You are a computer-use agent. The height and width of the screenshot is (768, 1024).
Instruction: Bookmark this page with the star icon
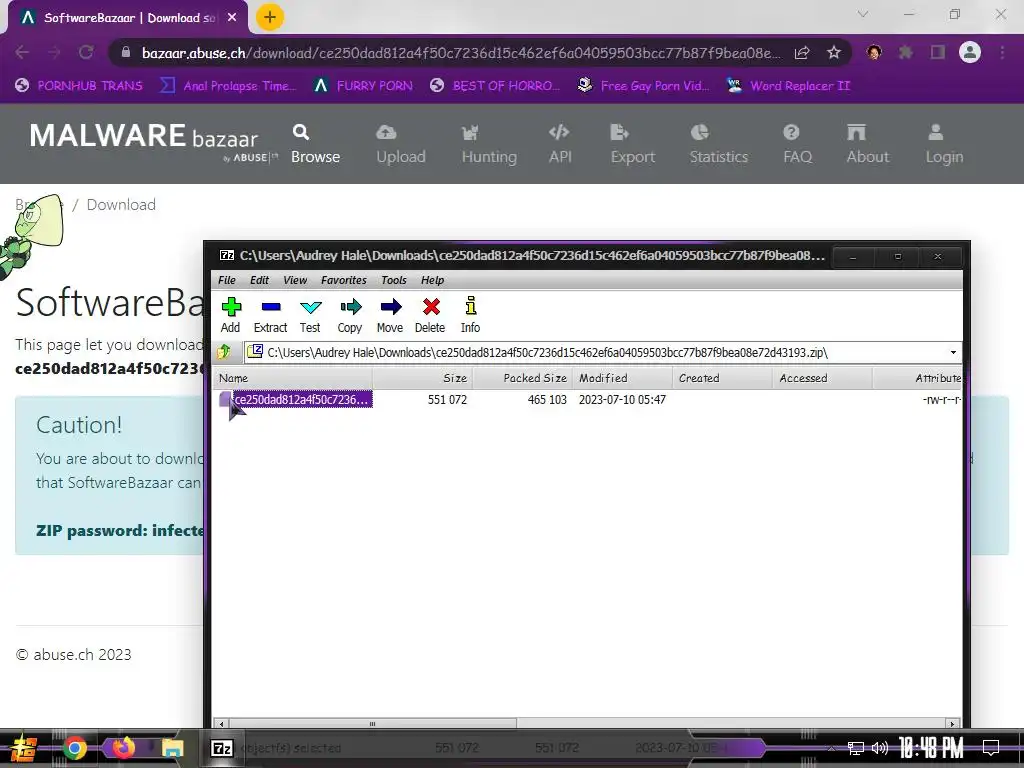tap(833, 53)
